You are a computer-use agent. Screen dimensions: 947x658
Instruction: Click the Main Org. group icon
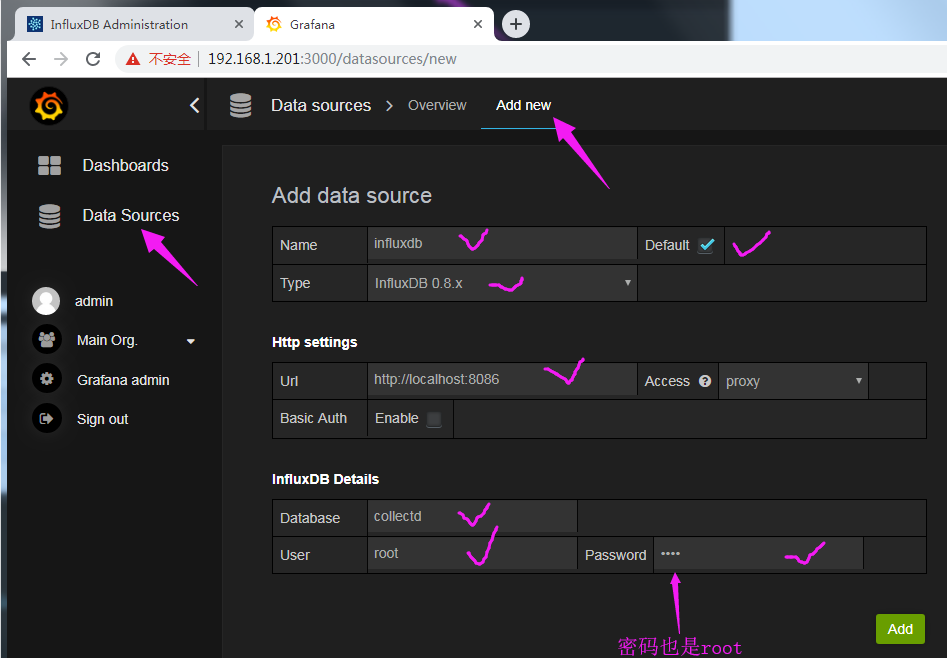coord(47,340)
